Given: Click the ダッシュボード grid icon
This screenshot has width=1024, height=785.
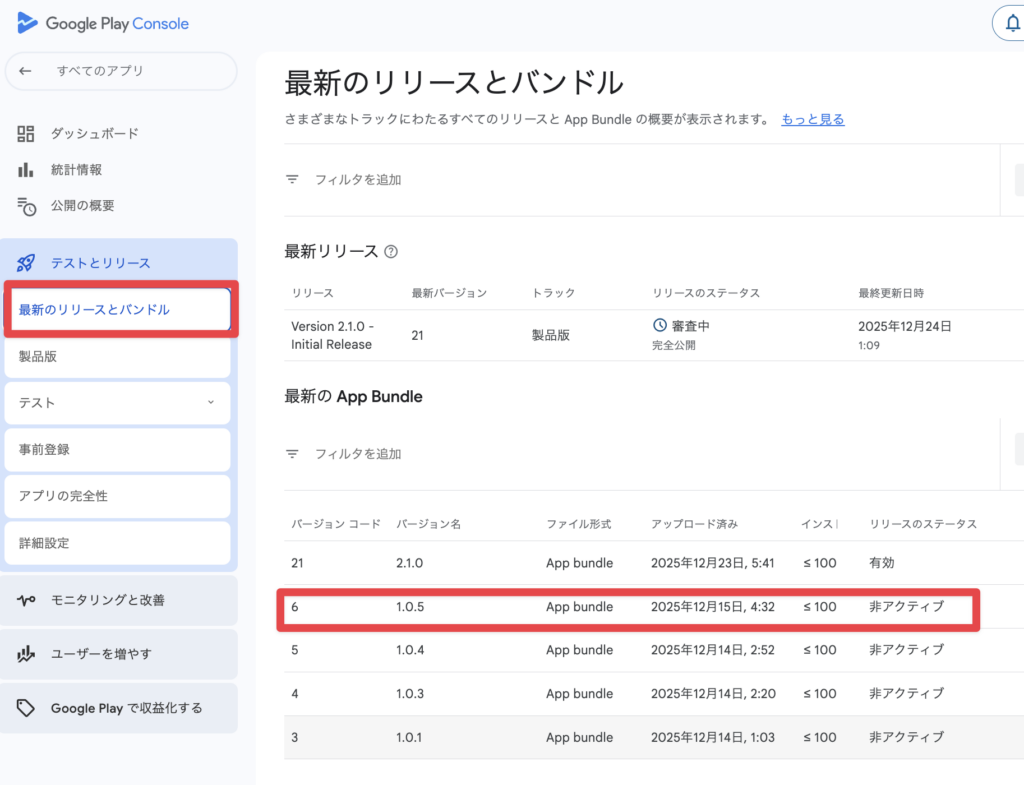Looking at the screenshot, I should point(26,134).
